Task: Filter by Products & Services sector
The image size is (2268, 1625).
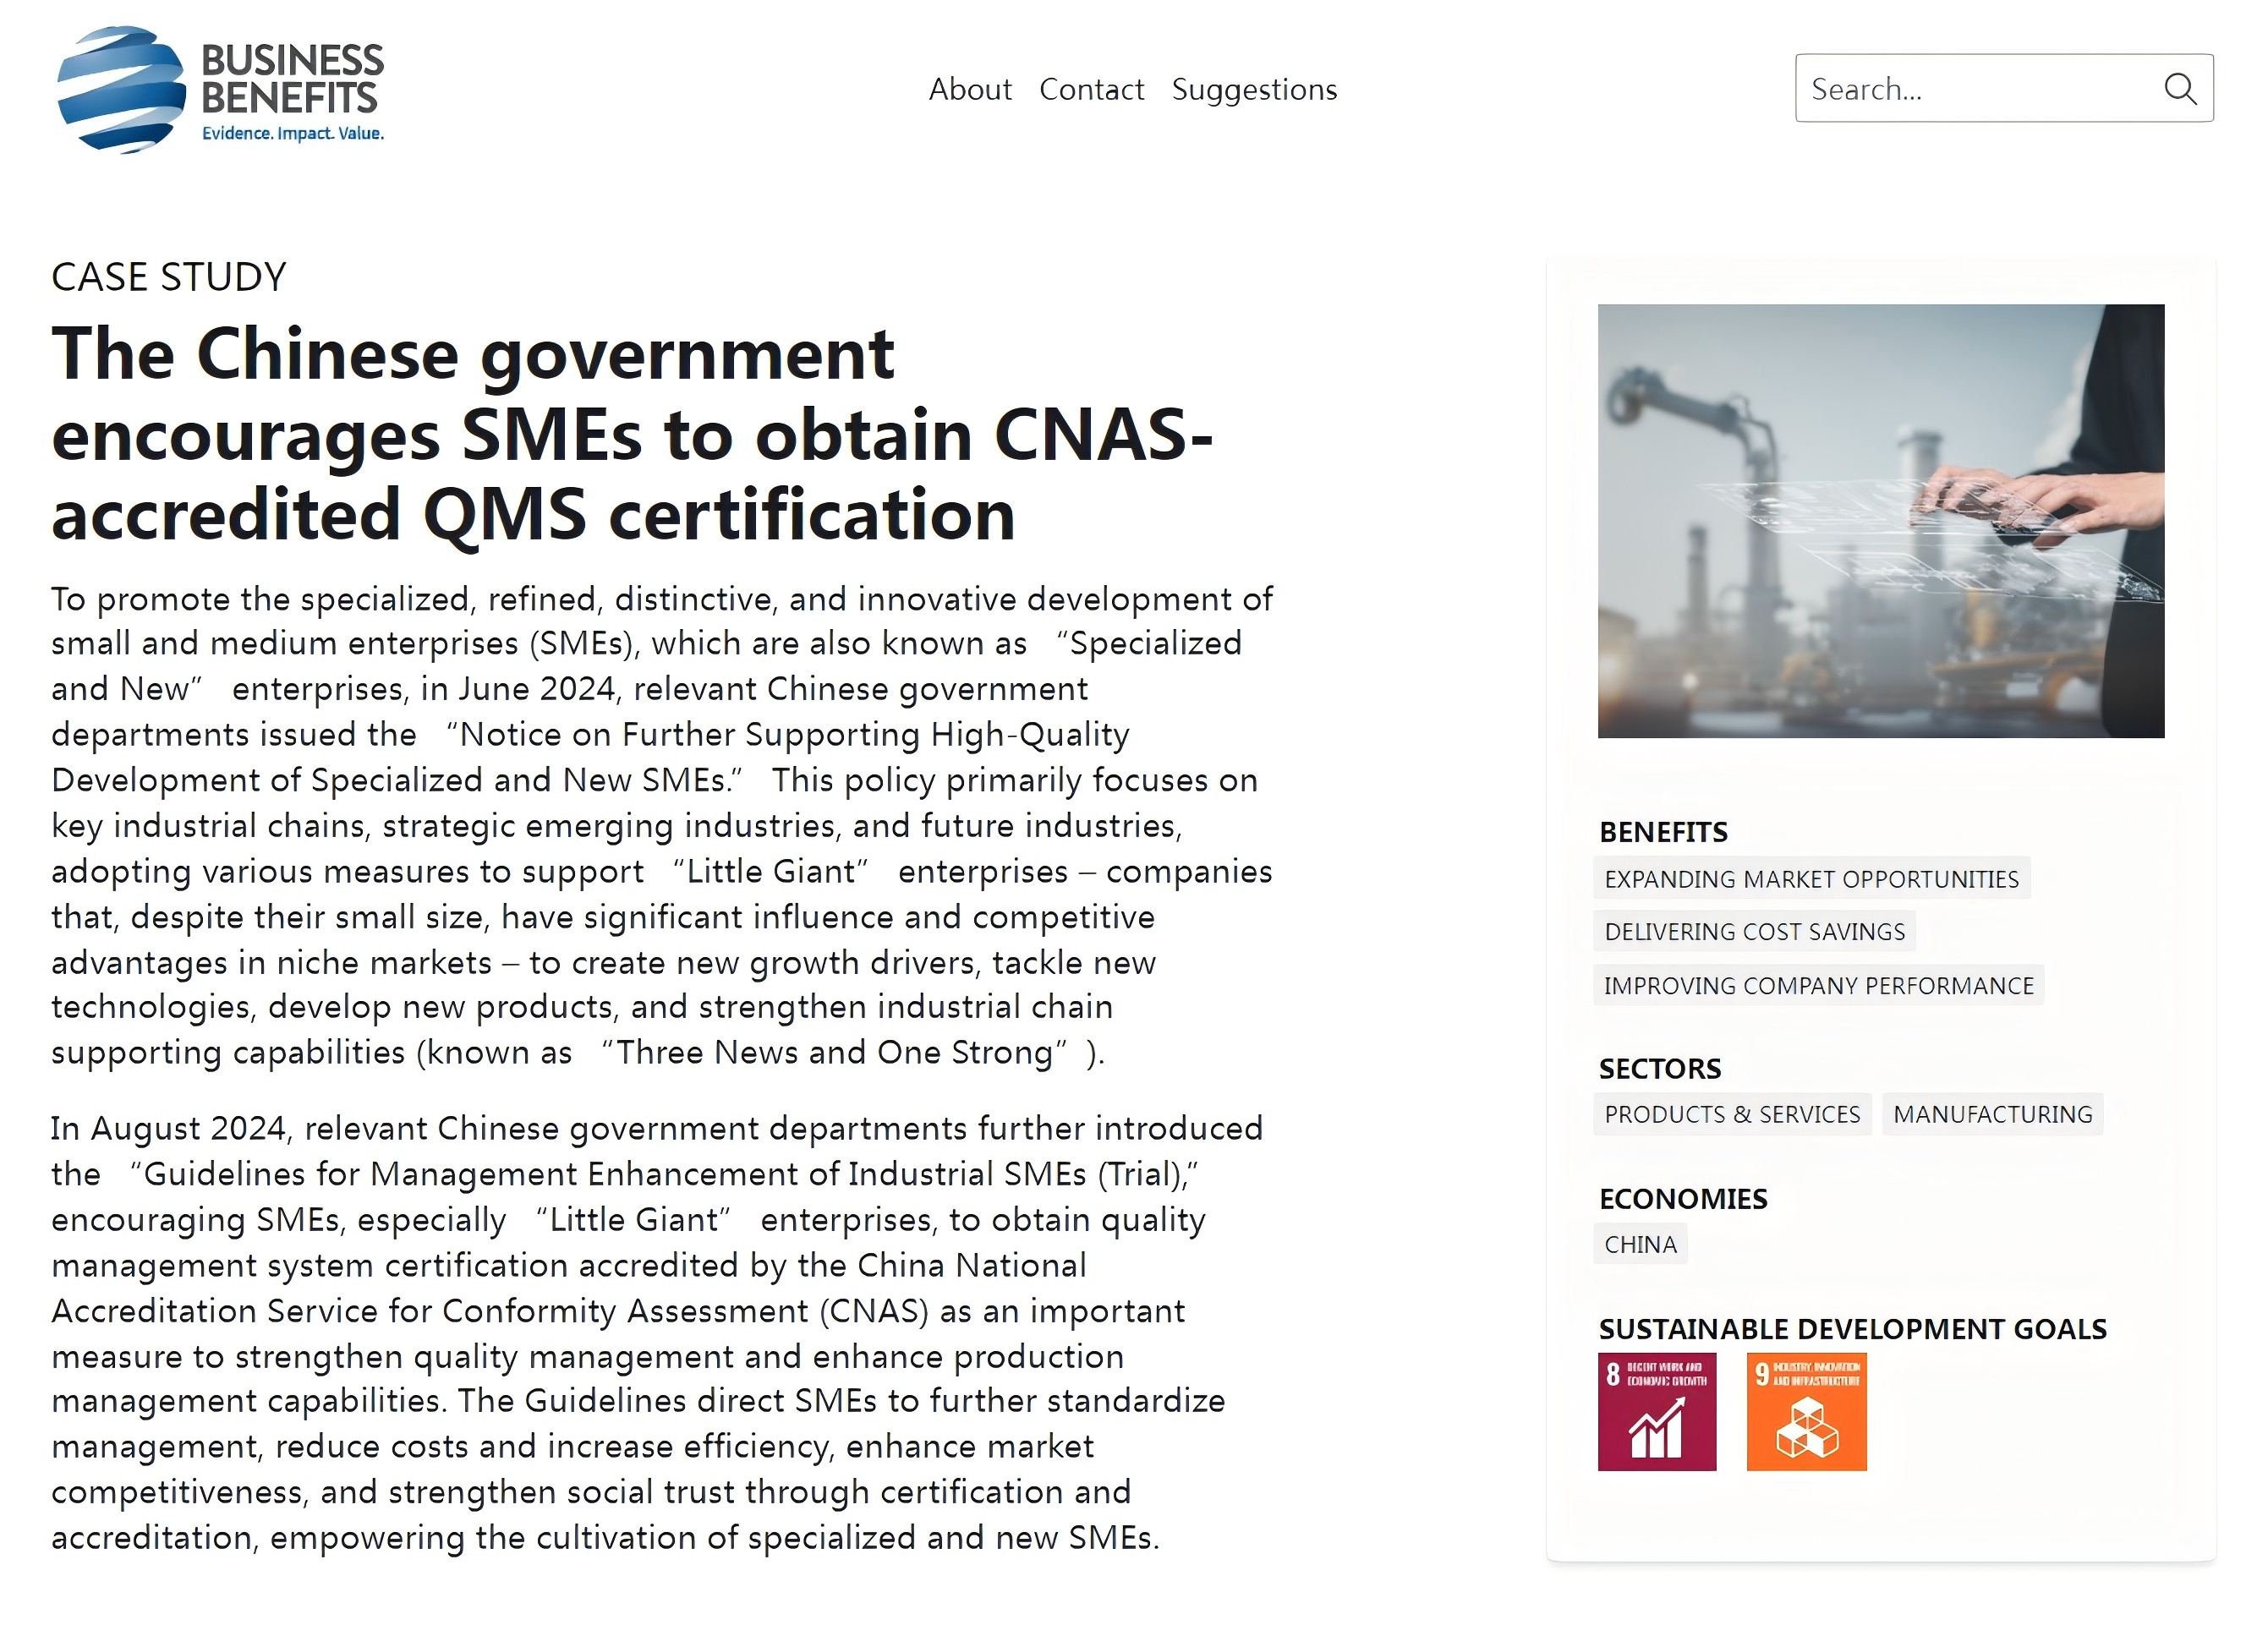Action: [1732, 1114]
